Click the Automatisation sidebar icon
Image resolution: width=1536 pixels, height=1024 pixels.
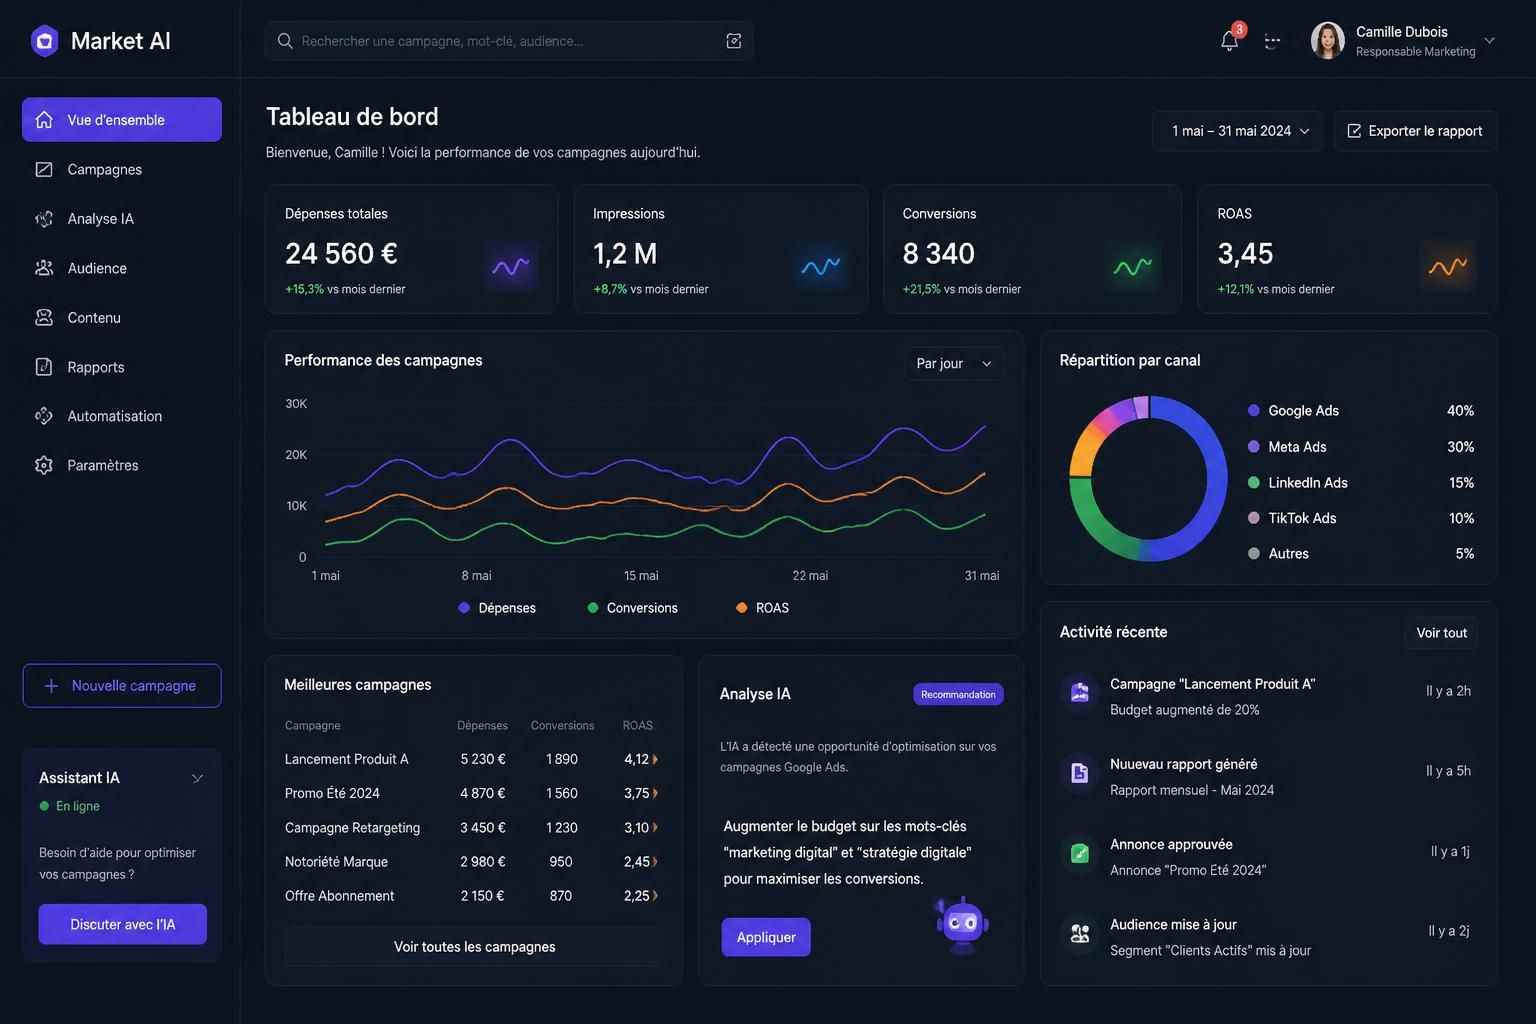(x=44, y=416)
